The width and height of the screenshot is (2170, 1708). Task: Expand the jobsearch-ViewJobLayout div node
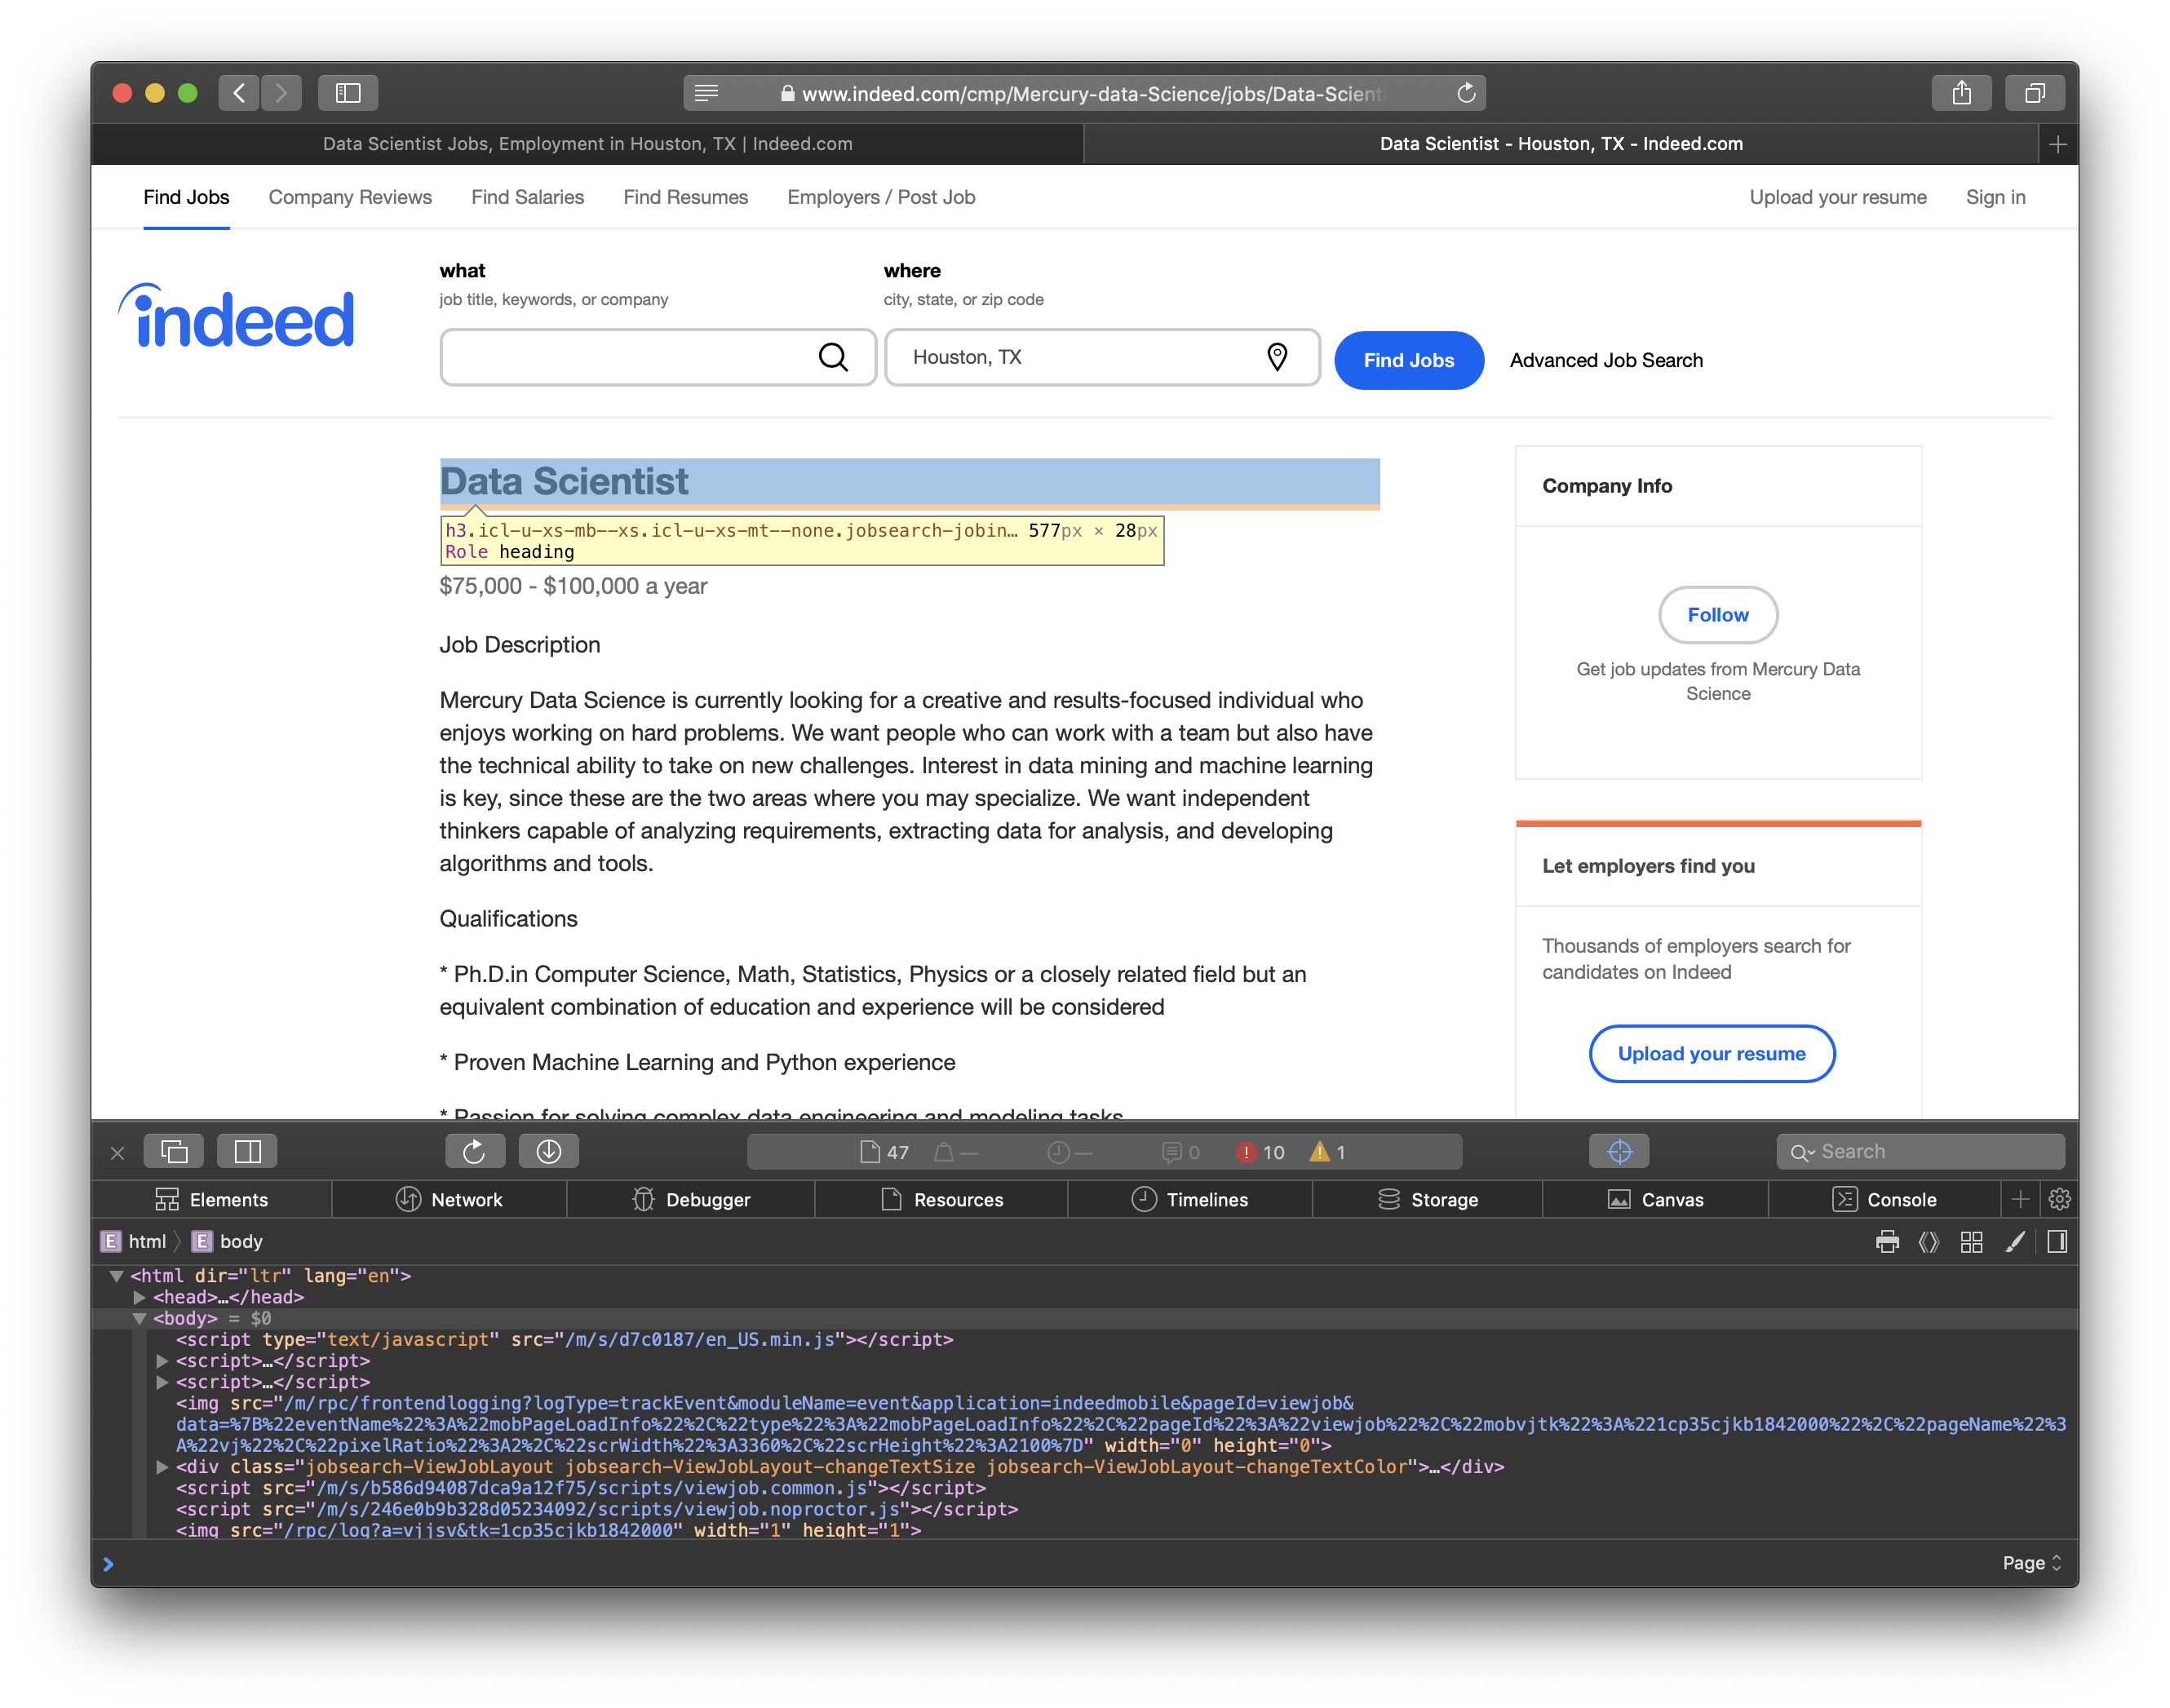(x=162, y=1467)
